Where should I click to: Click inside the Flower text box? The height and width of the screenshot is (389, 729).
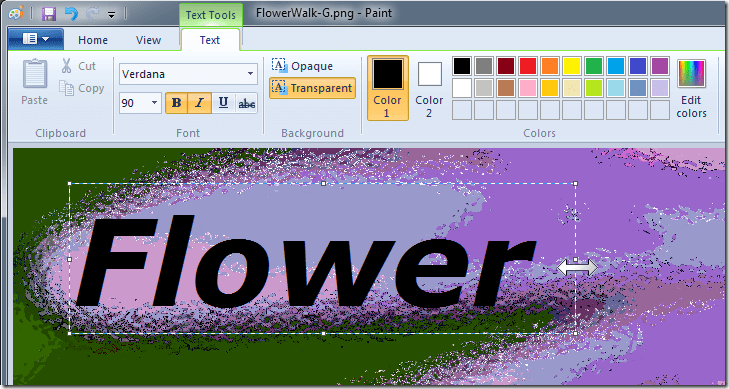click(323, 258)
